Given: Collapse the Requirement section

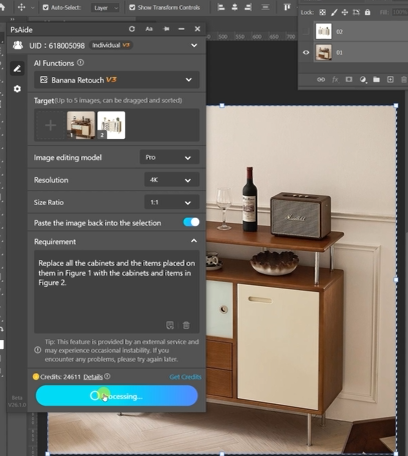Looking at the screenshot, I should click(194, 241).
